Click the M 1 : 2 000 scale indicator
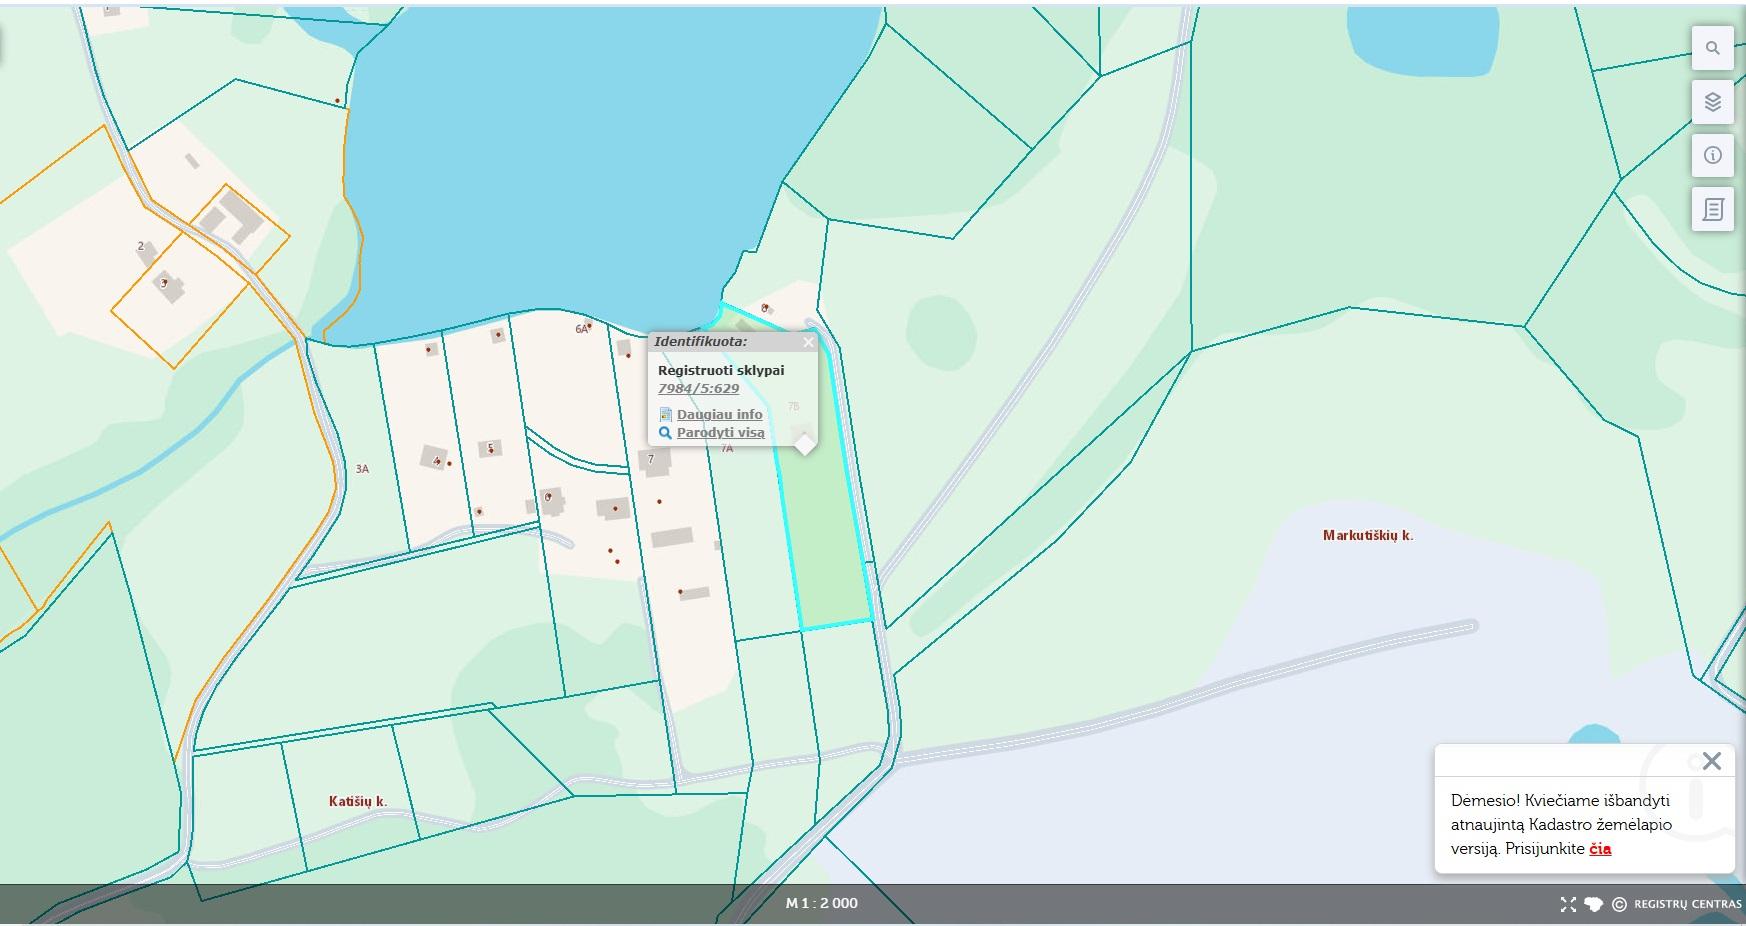 821,903
